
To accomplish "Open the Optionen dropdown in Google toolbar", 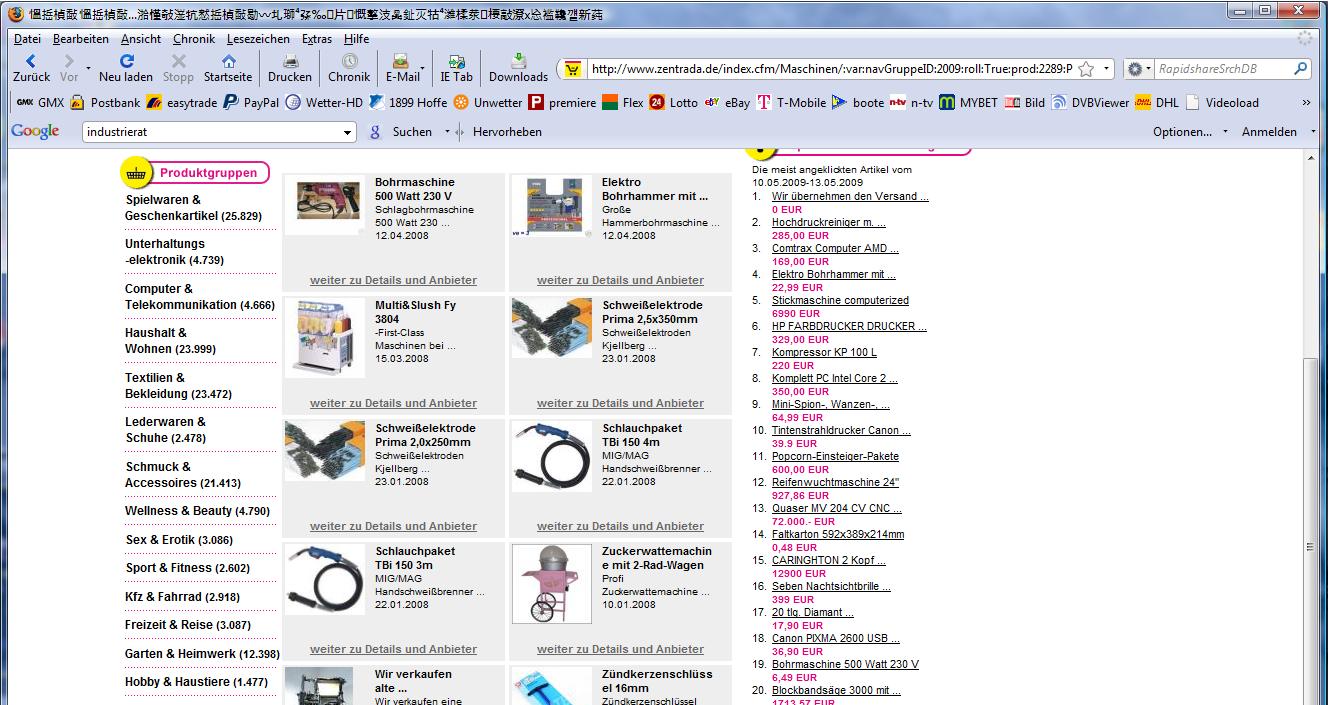I will click(1189, 131).
